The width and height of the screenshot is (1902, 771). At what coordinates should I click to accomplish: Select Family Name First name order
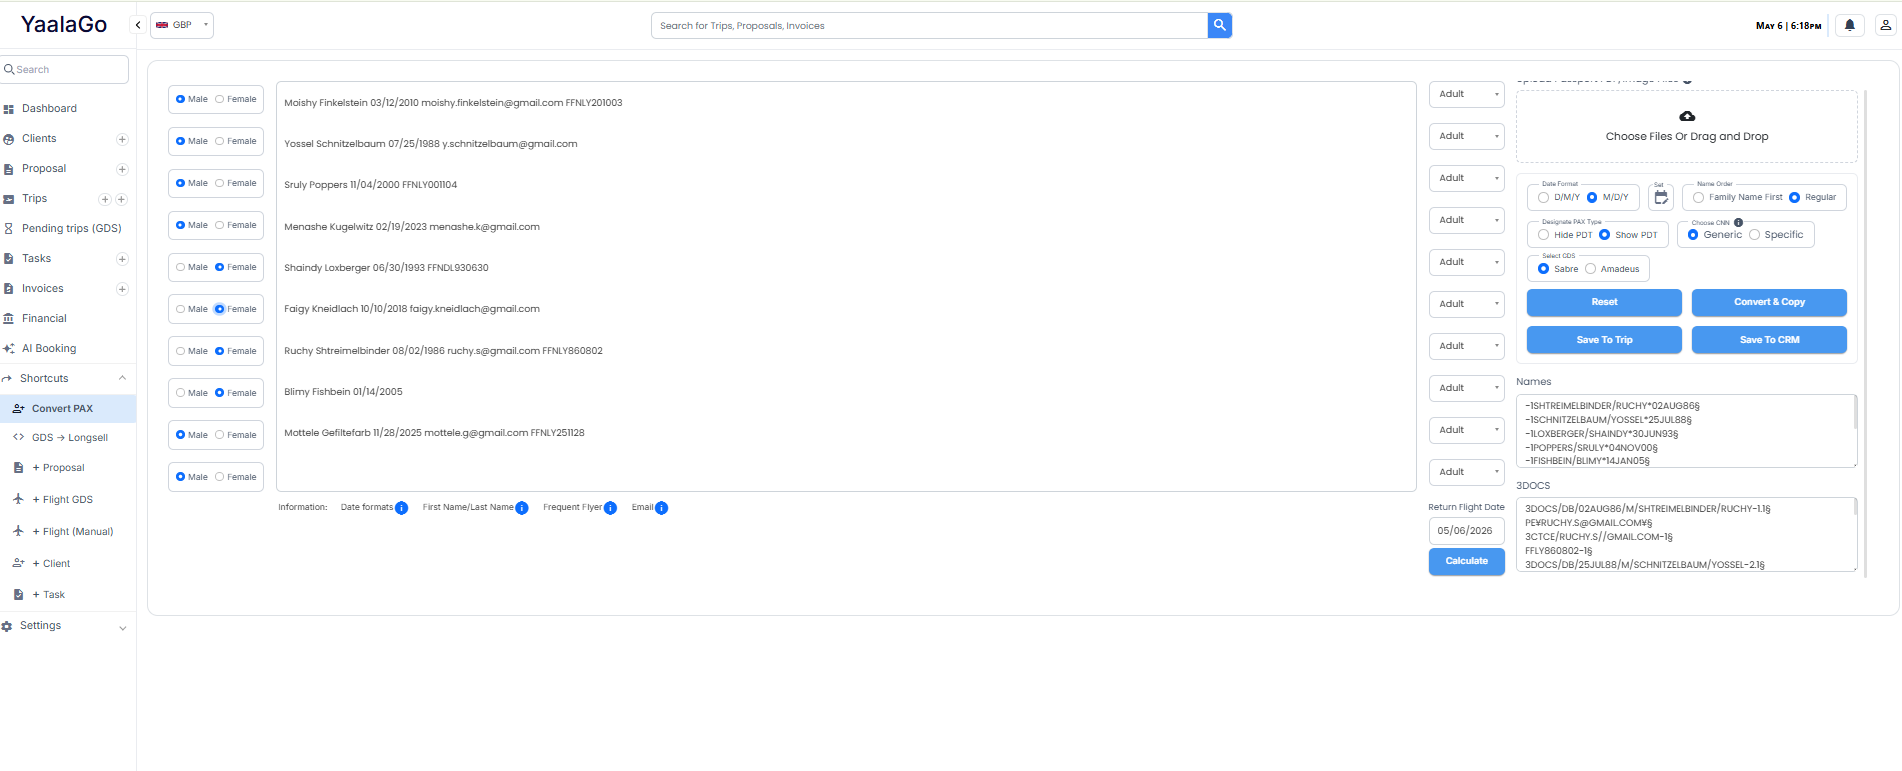tap(1698, 198)
